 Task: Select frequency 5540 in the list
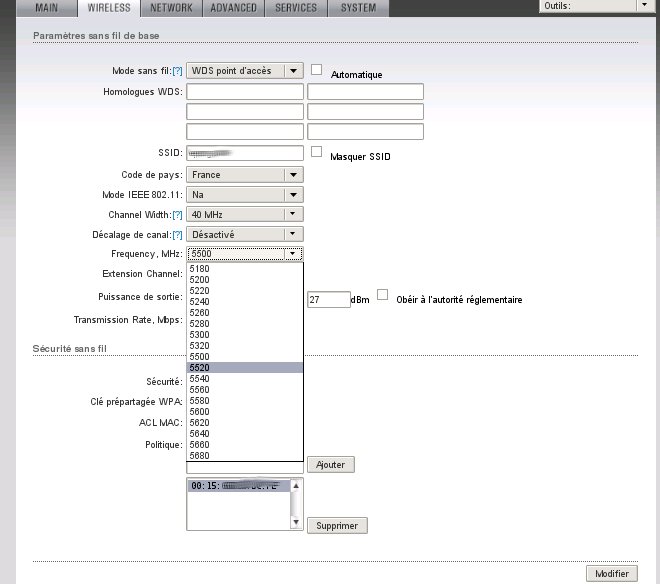245,379
